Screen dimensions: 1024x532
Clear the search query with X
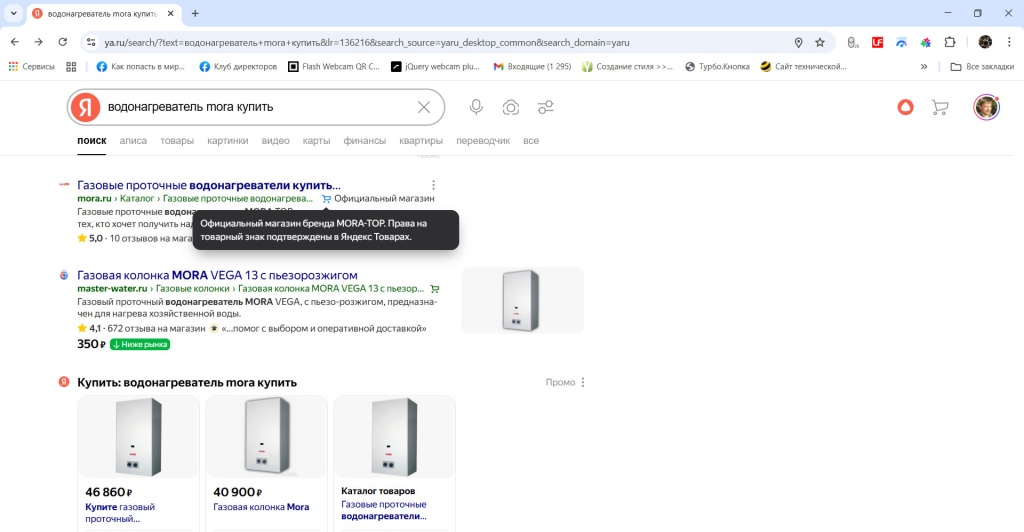point(424,107)
